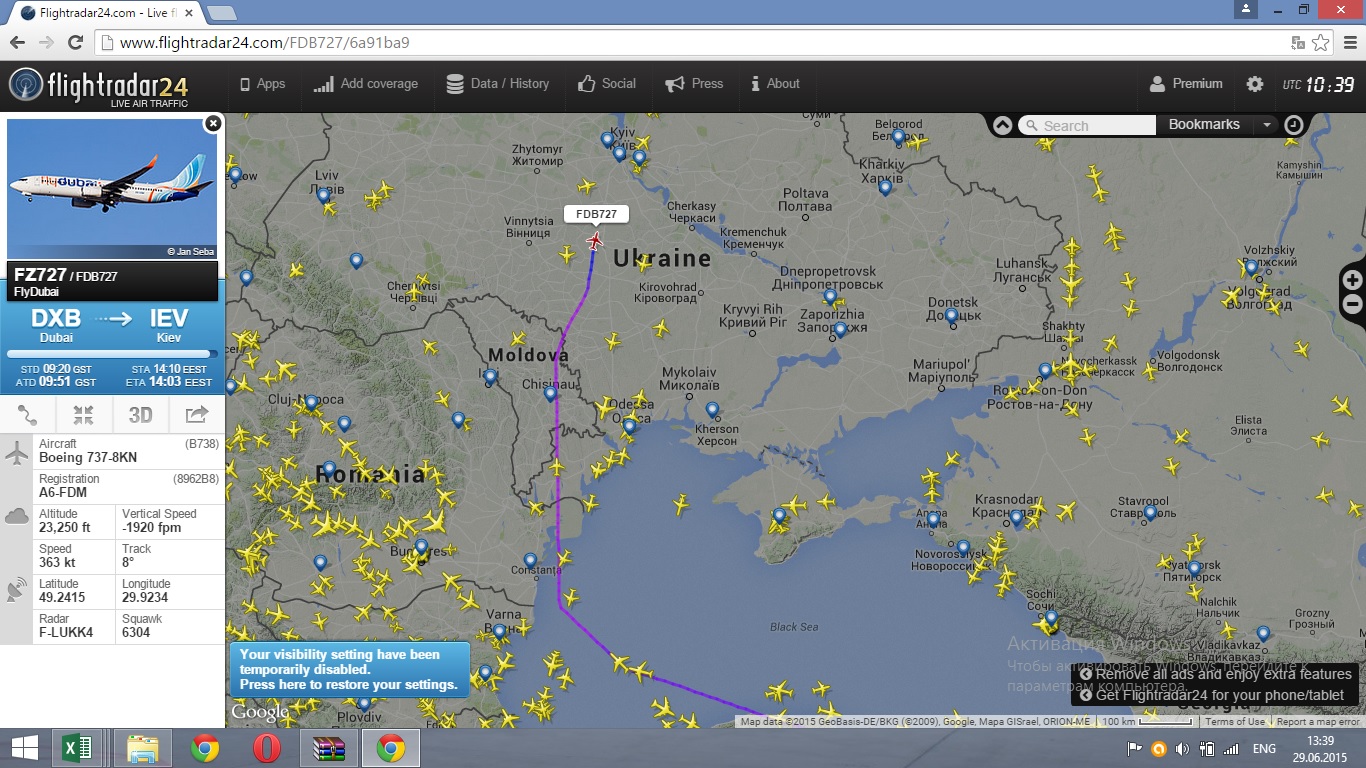
Task: Expand the Bookmarks dropdown arrow
Action: (x=1267, y=125)
